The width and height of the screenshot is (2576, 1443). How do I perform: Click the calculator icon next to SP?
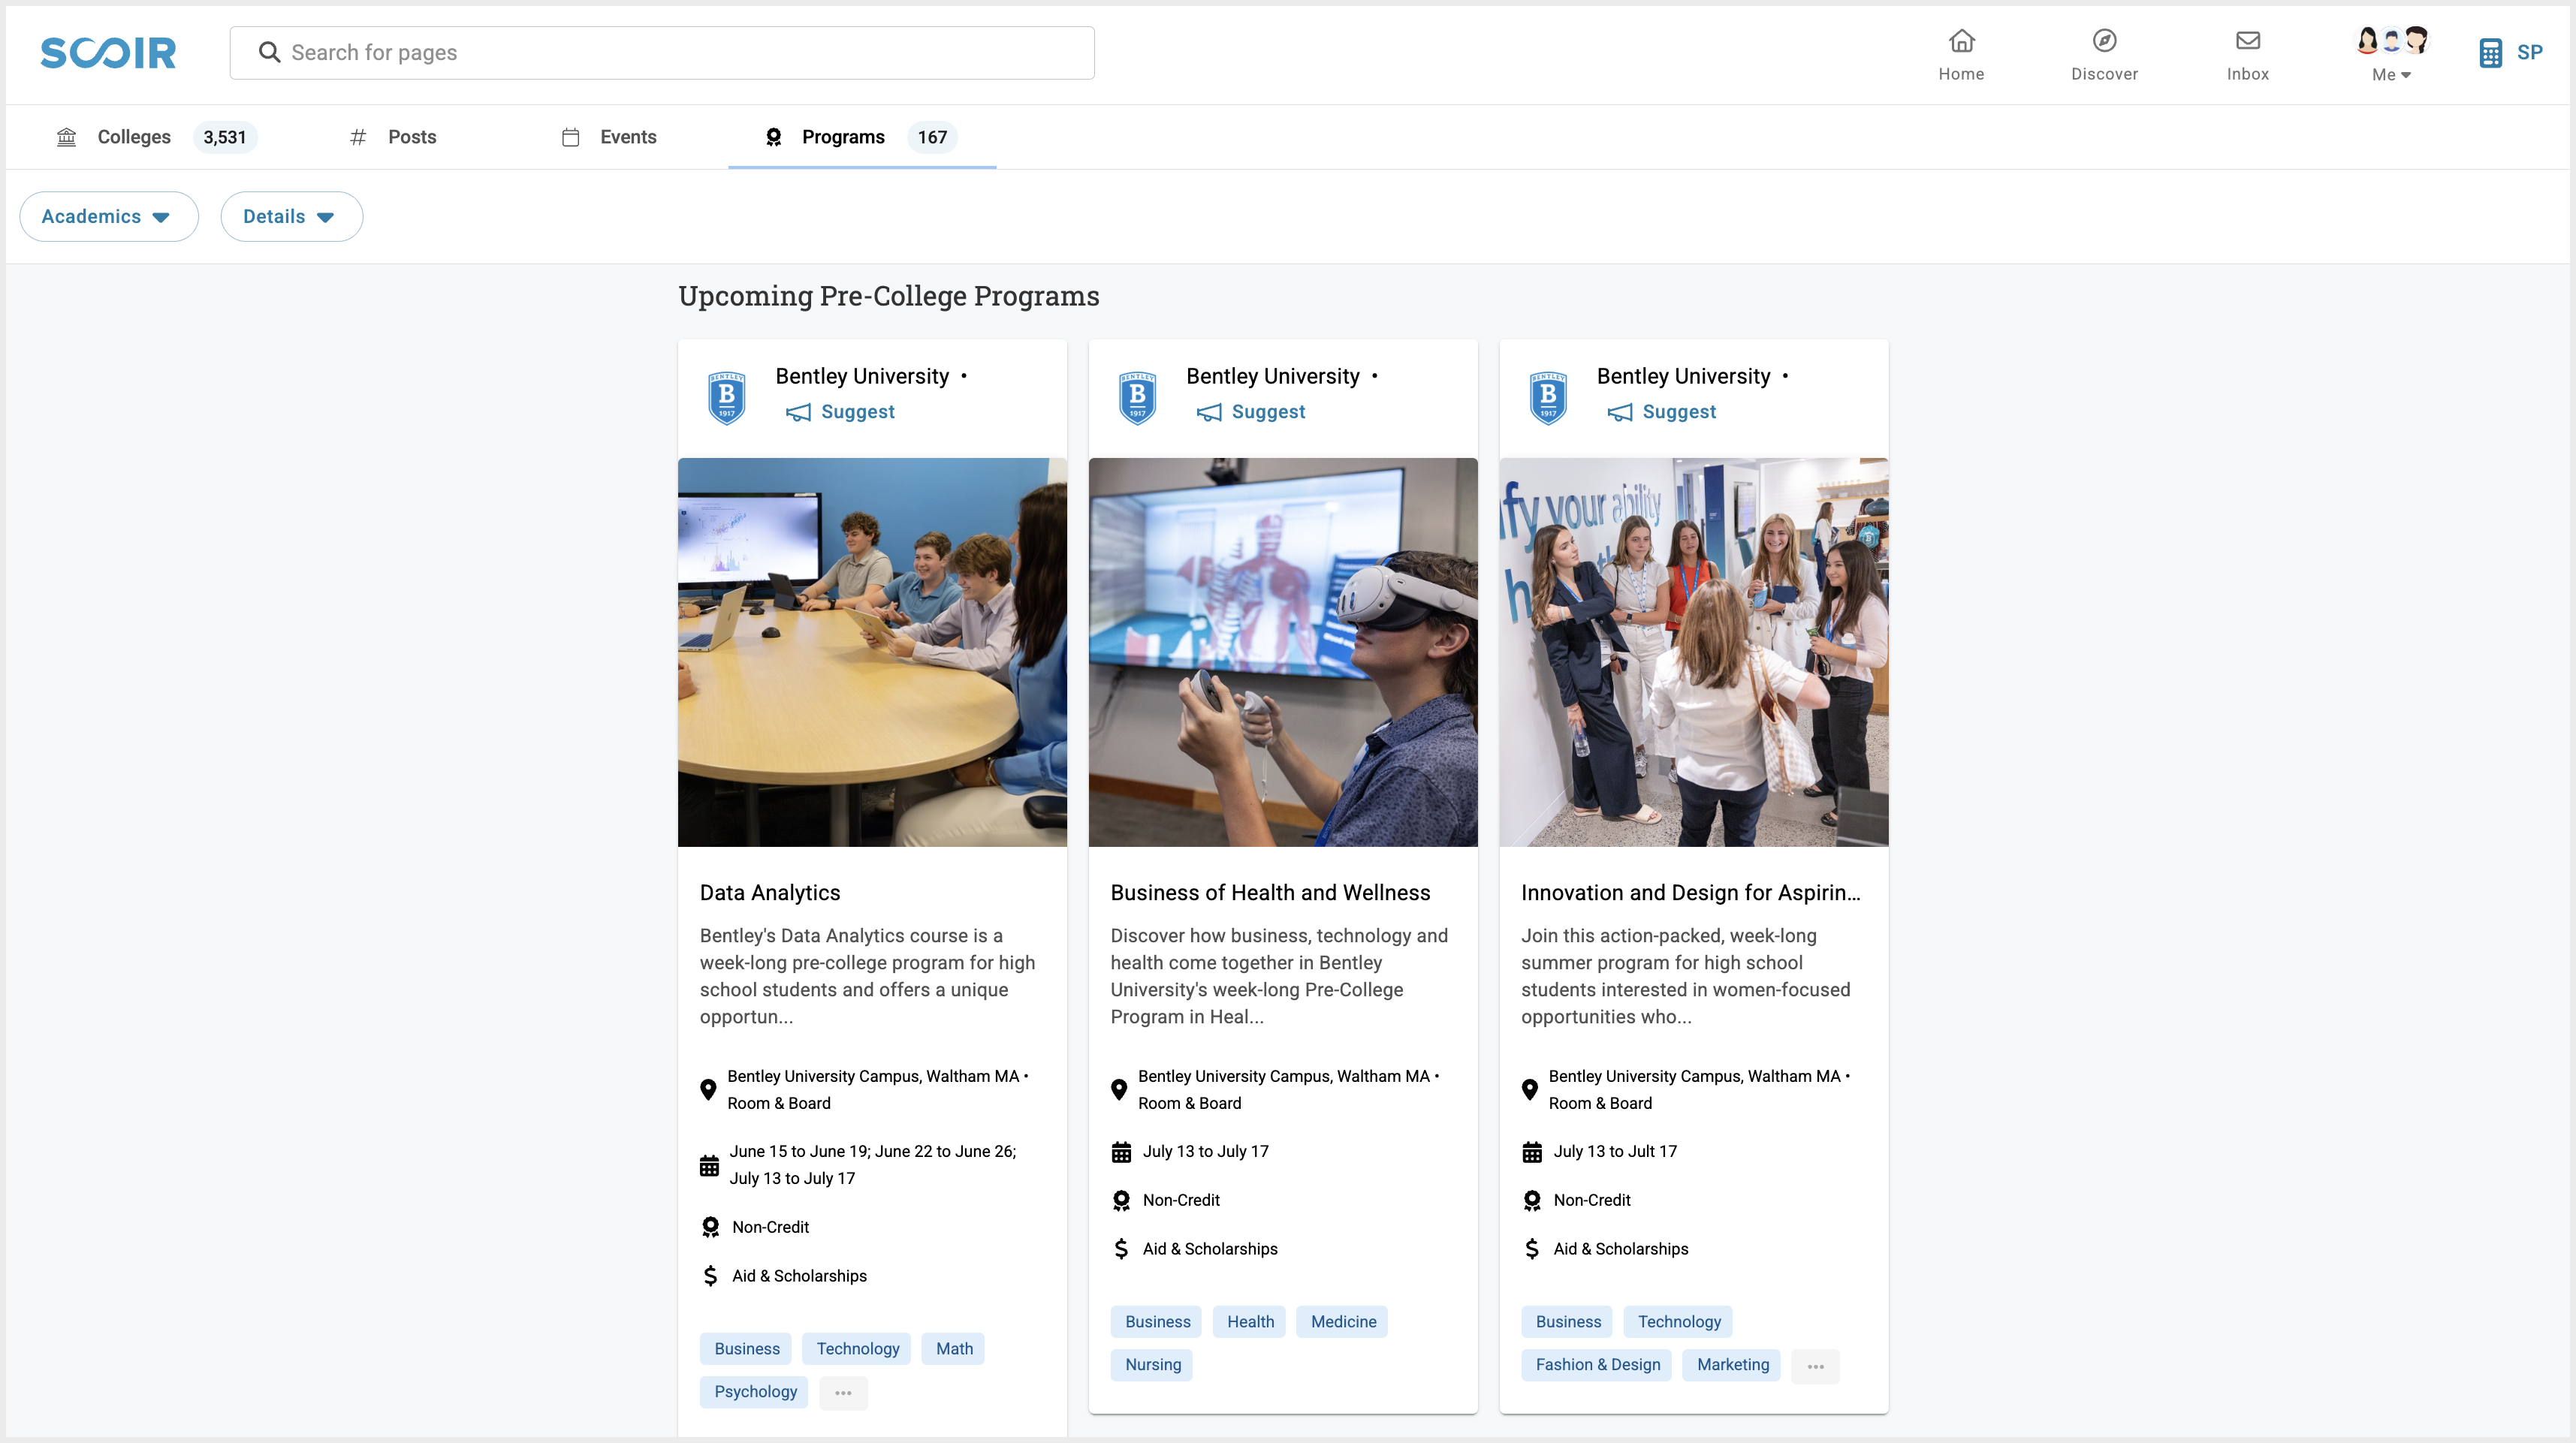(x=2490, y=53)
